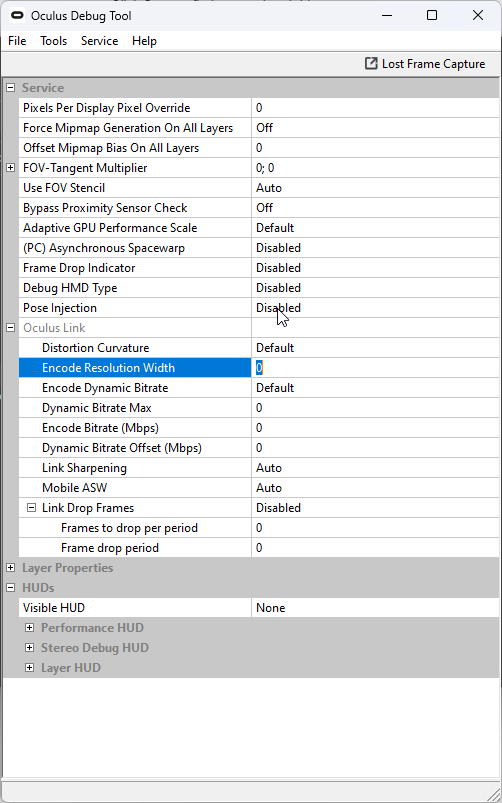Image resolution: width=502 pixels, height=803 pixels.
Task: Open the Use FOV Stencil Auto value
Action: [x=375, y=188]
